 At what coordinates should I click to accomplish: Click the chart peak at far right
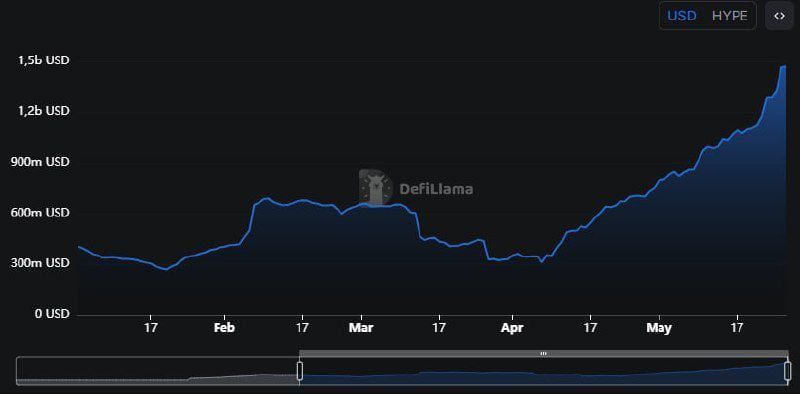[784, 66]
